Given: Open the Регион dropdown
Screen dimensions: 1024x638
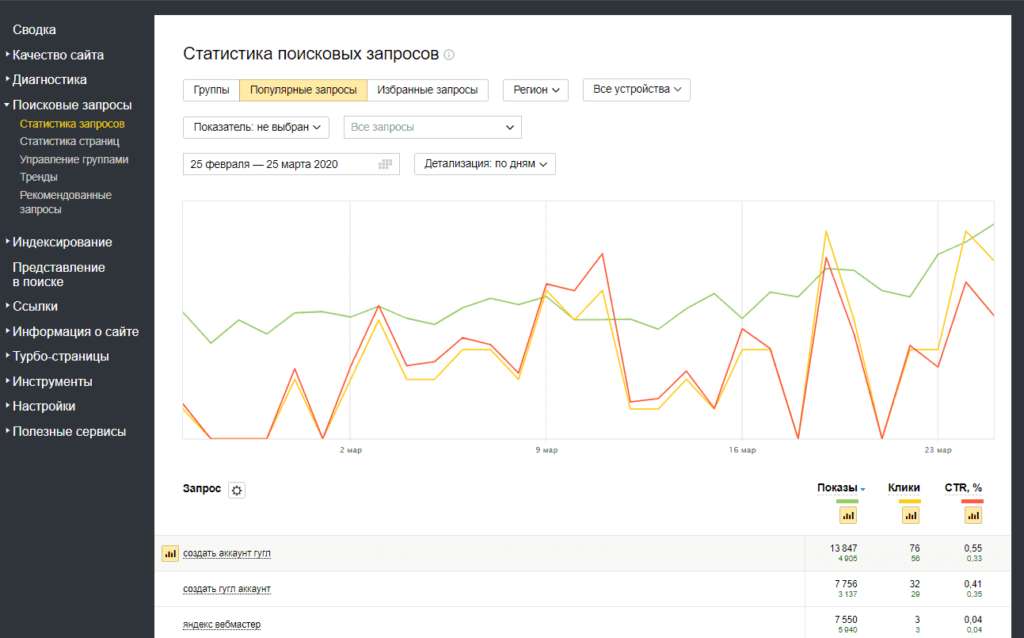Looking at the screenshot, I should pos(536,90).
